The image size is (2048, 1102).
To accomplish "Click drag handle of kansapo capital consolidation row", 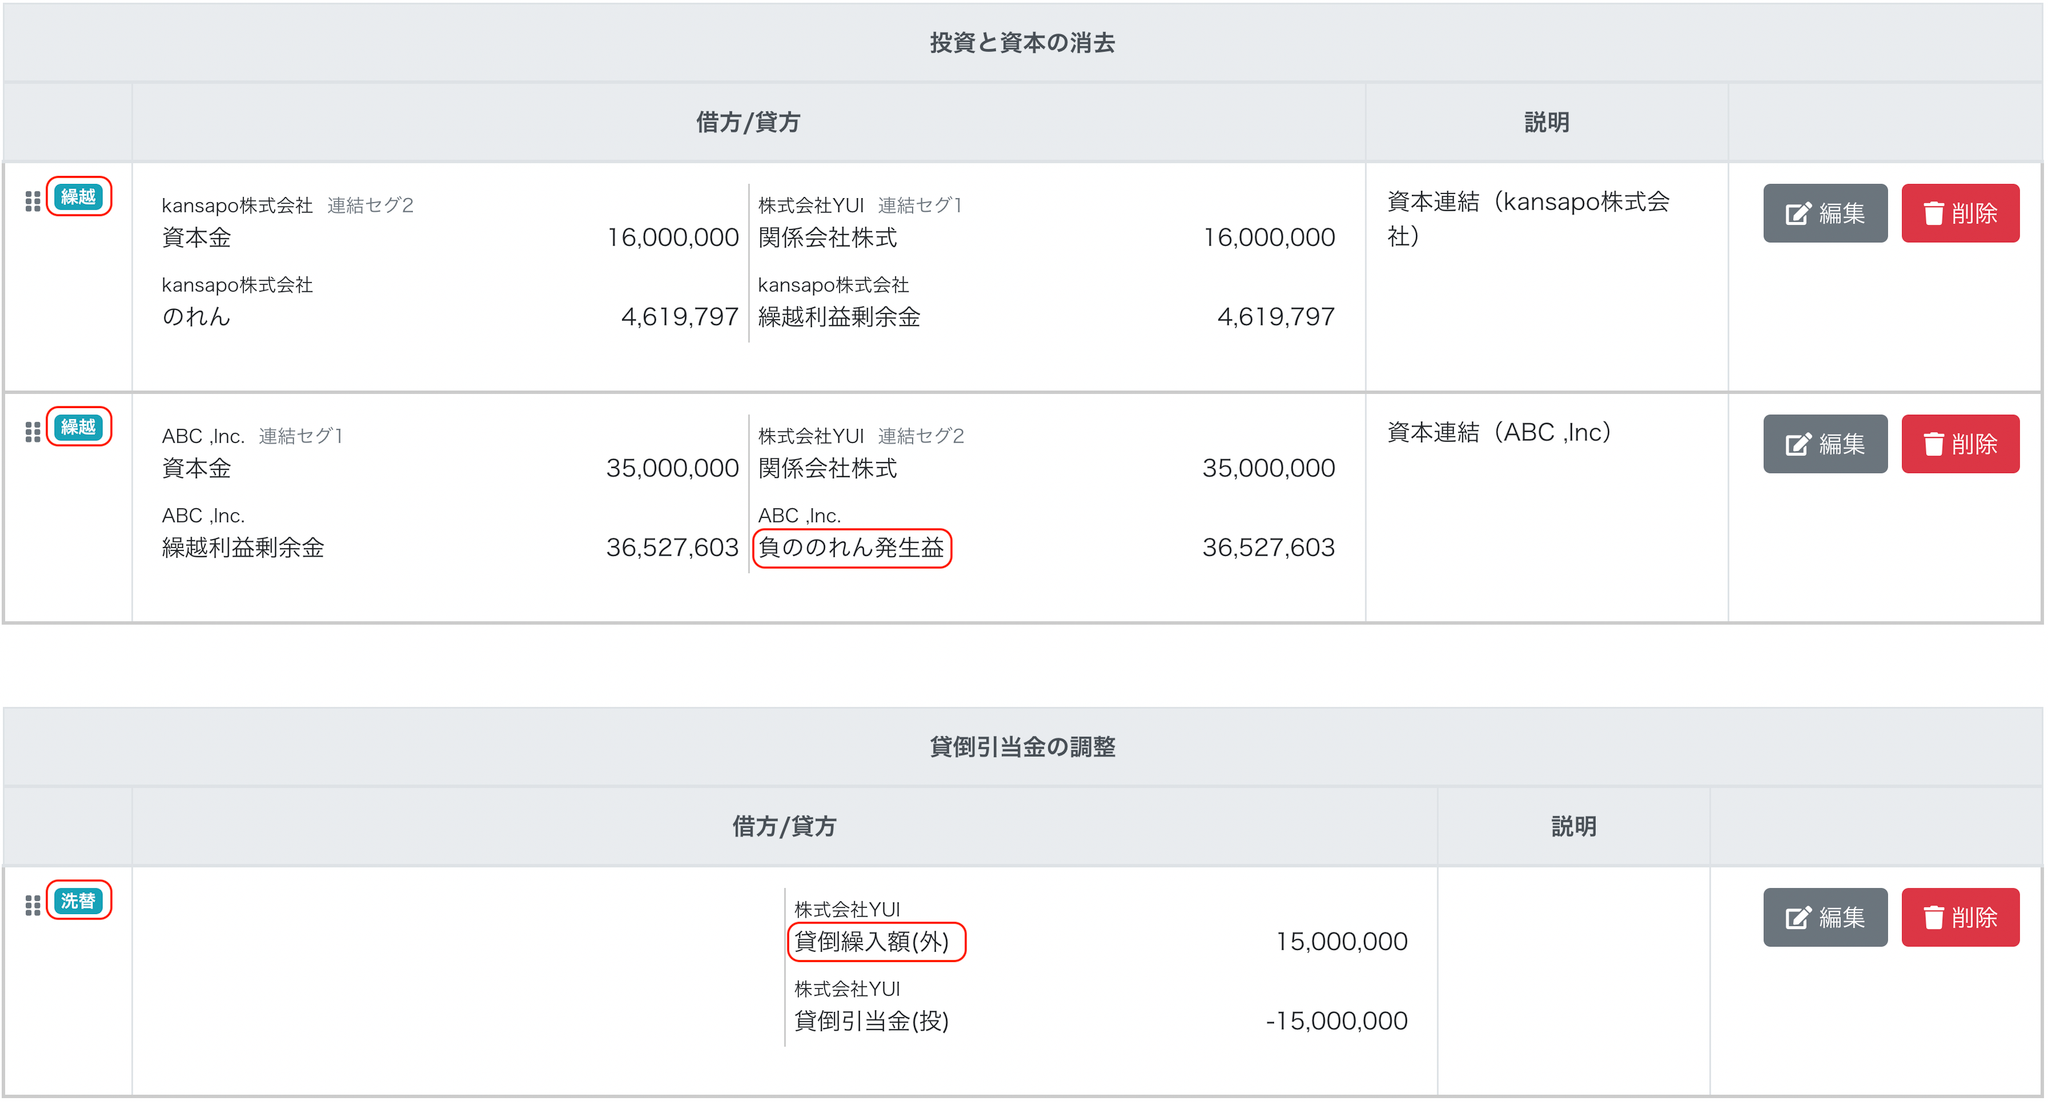I will [32, 201].
